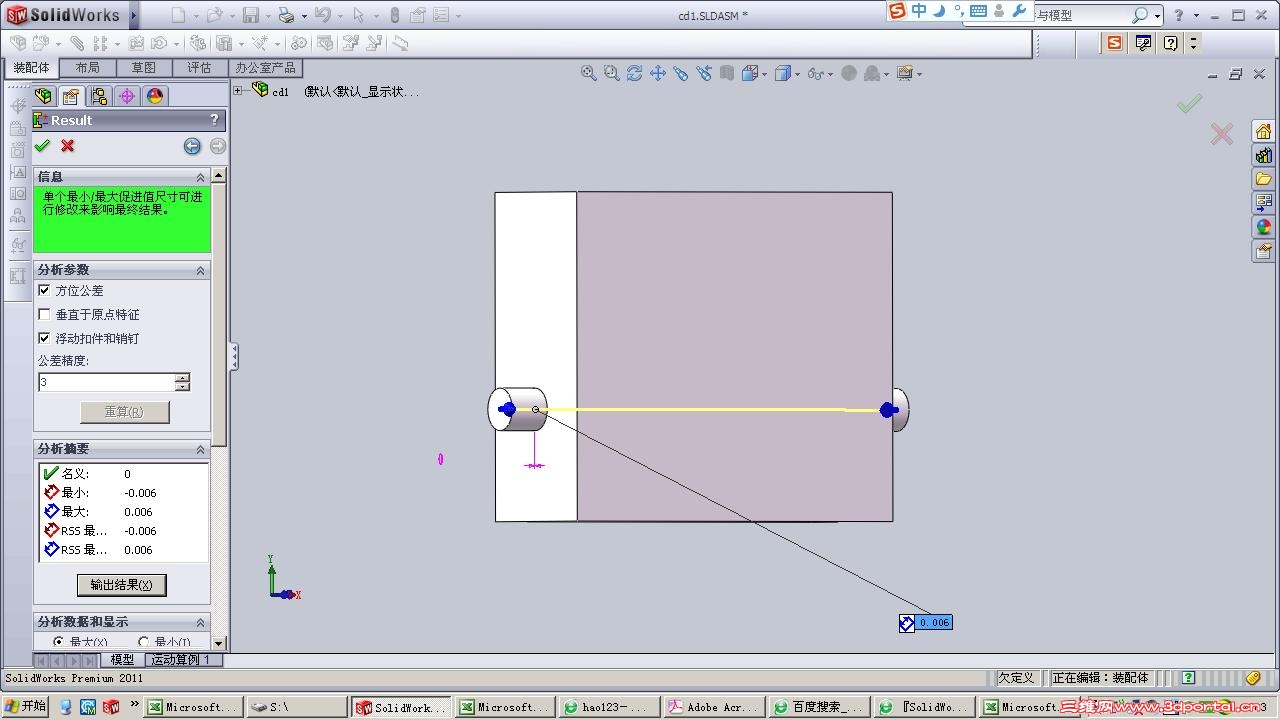Toggle the 方位公差 checkbox

pyautogui.click(x=44, y=290)
